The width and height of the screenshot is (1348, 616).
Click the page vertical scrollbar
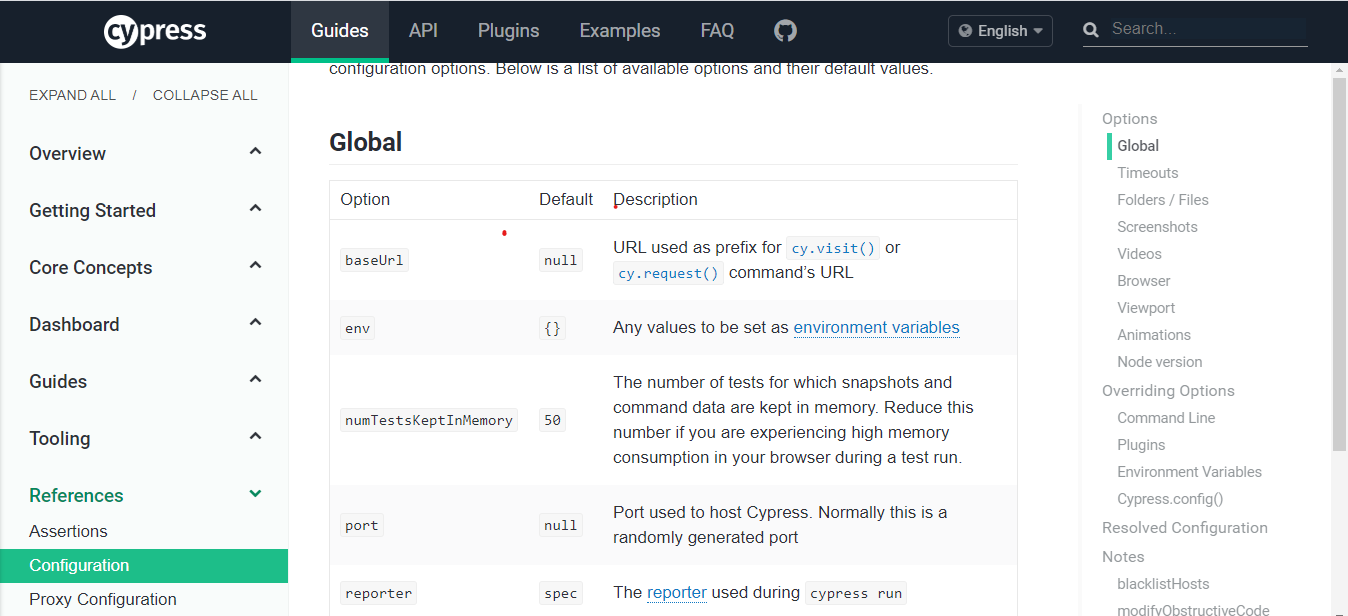pos(1339,260)
